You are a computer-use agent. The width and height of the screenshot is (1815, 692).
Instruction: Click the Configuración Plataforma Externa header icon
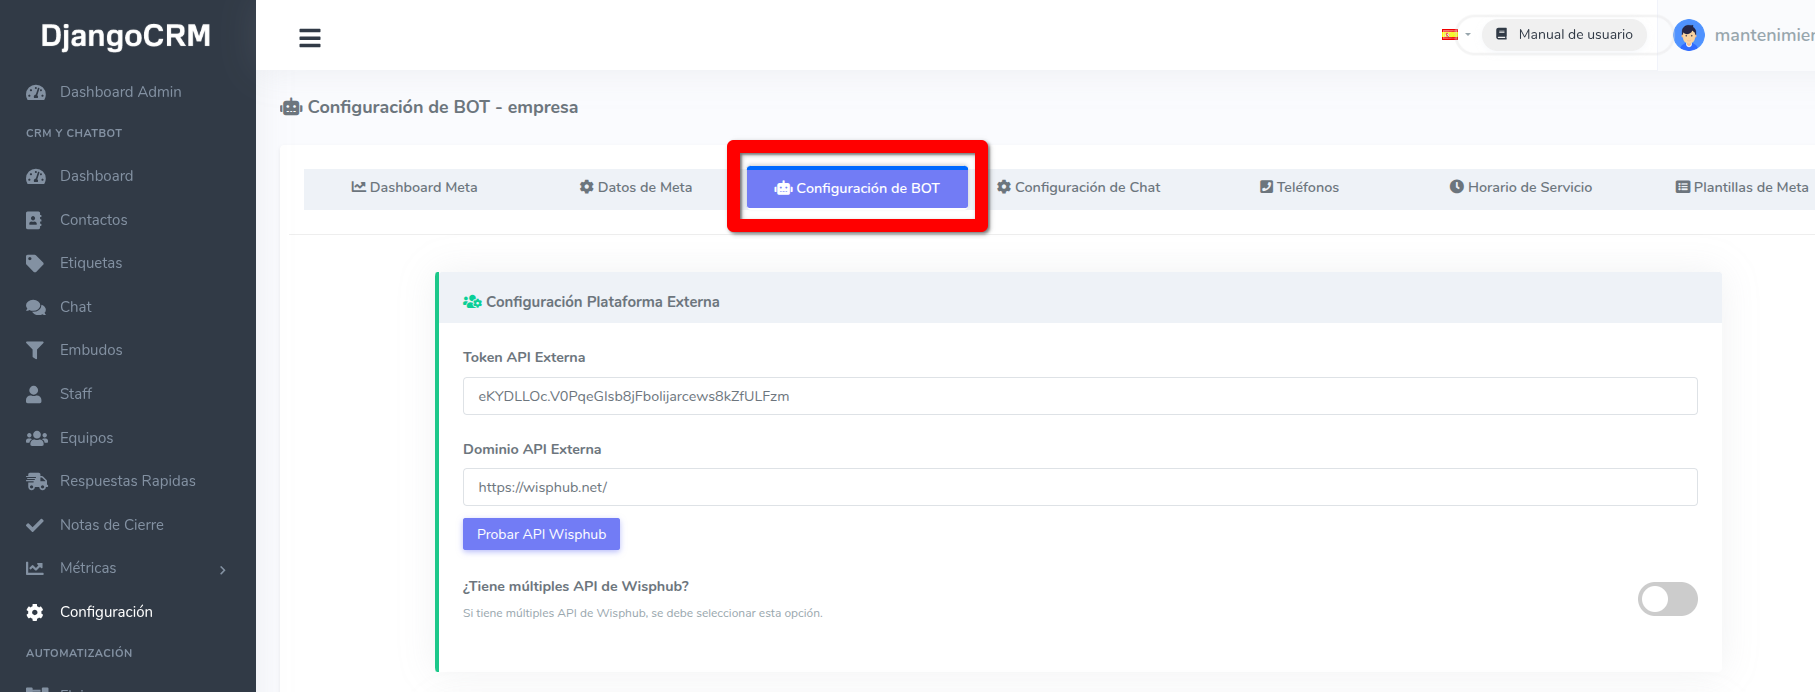click(472, 301)
